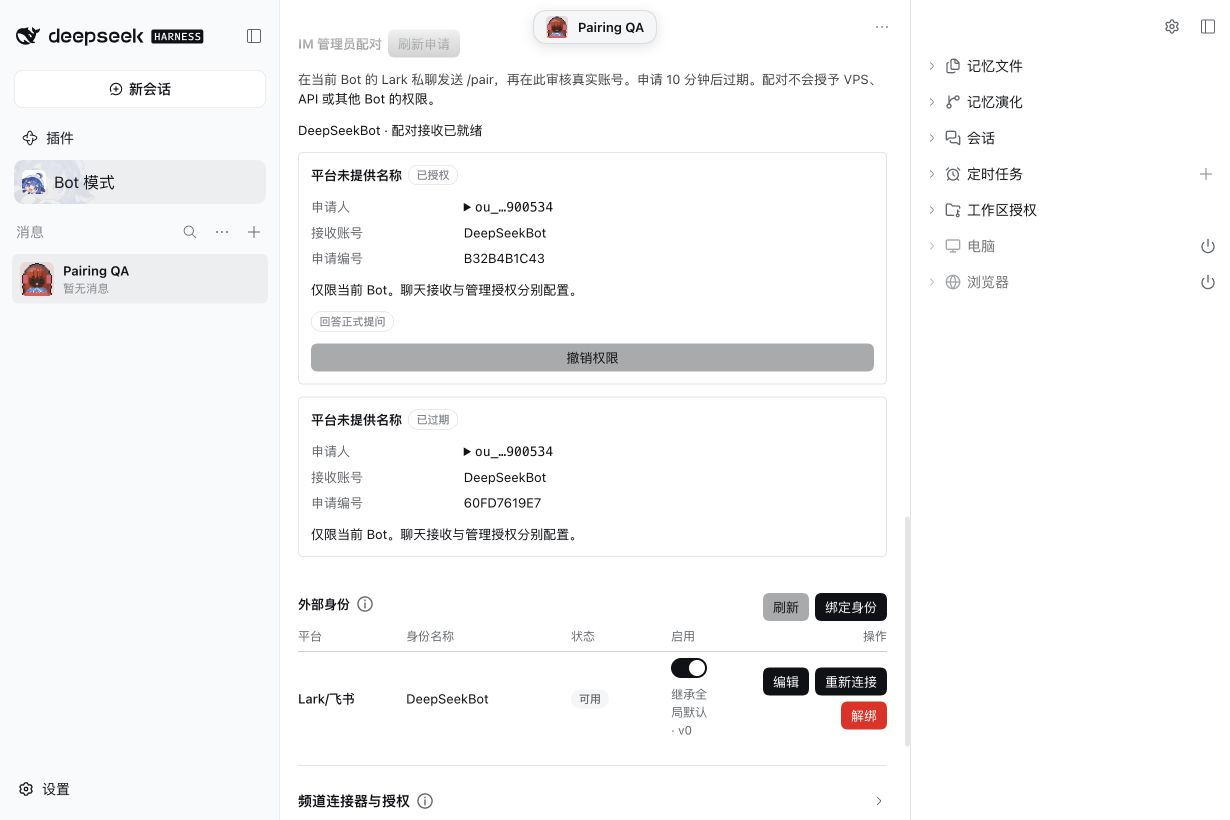1230x820 pixels.
Task: Click application number B32B4B1C43
Action: pyautogui.click(x=504, y=259)
